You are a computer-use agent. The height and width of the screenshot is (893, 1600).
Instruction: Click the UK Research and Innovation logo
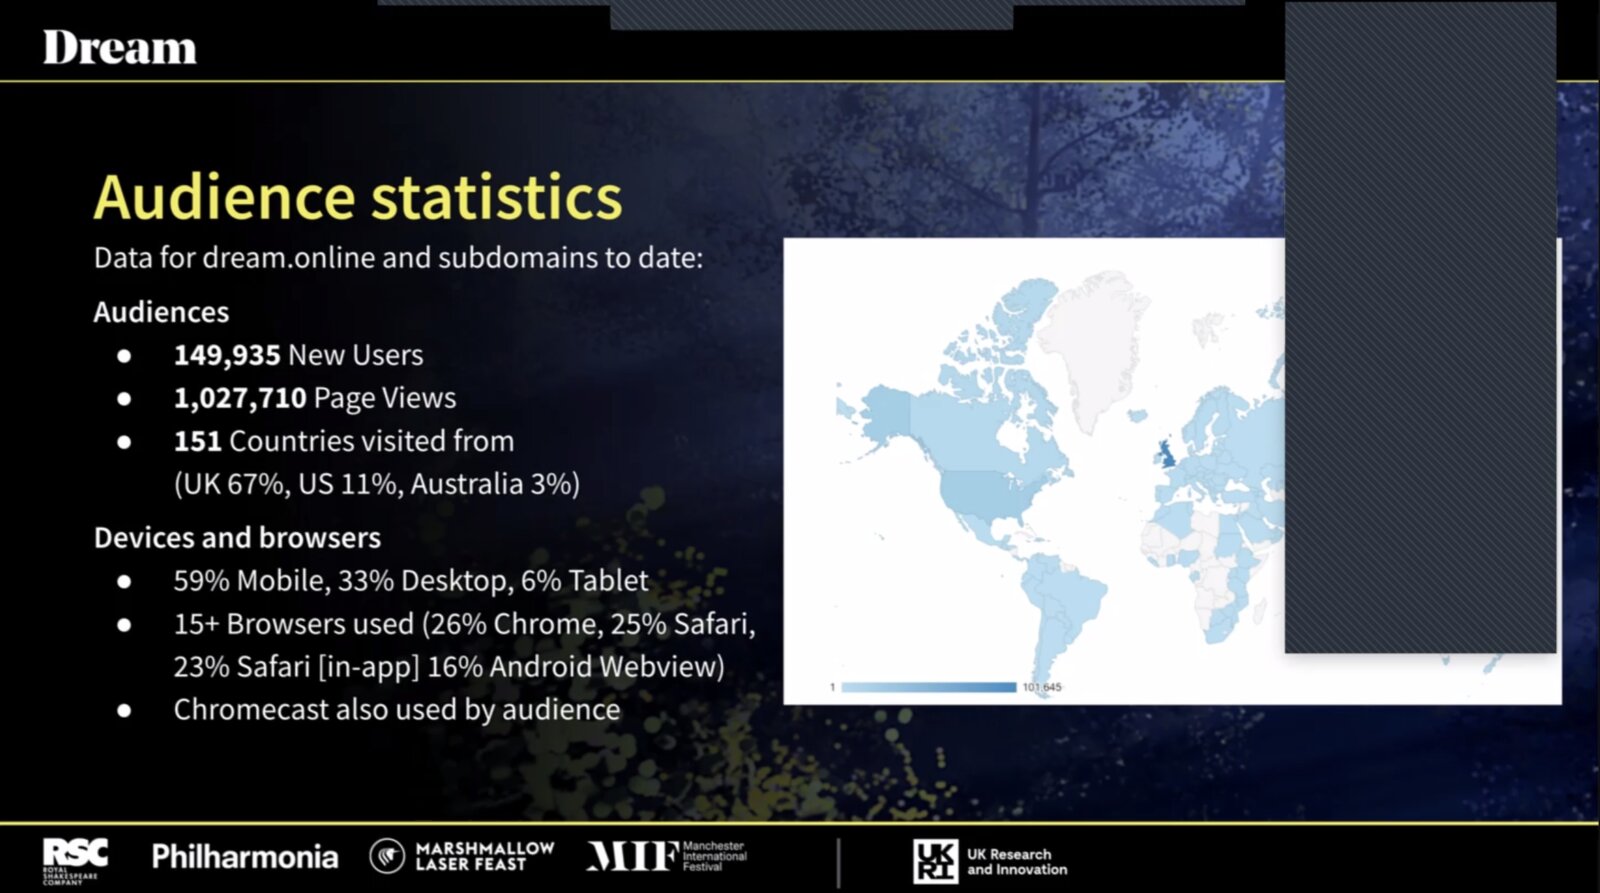990,861
